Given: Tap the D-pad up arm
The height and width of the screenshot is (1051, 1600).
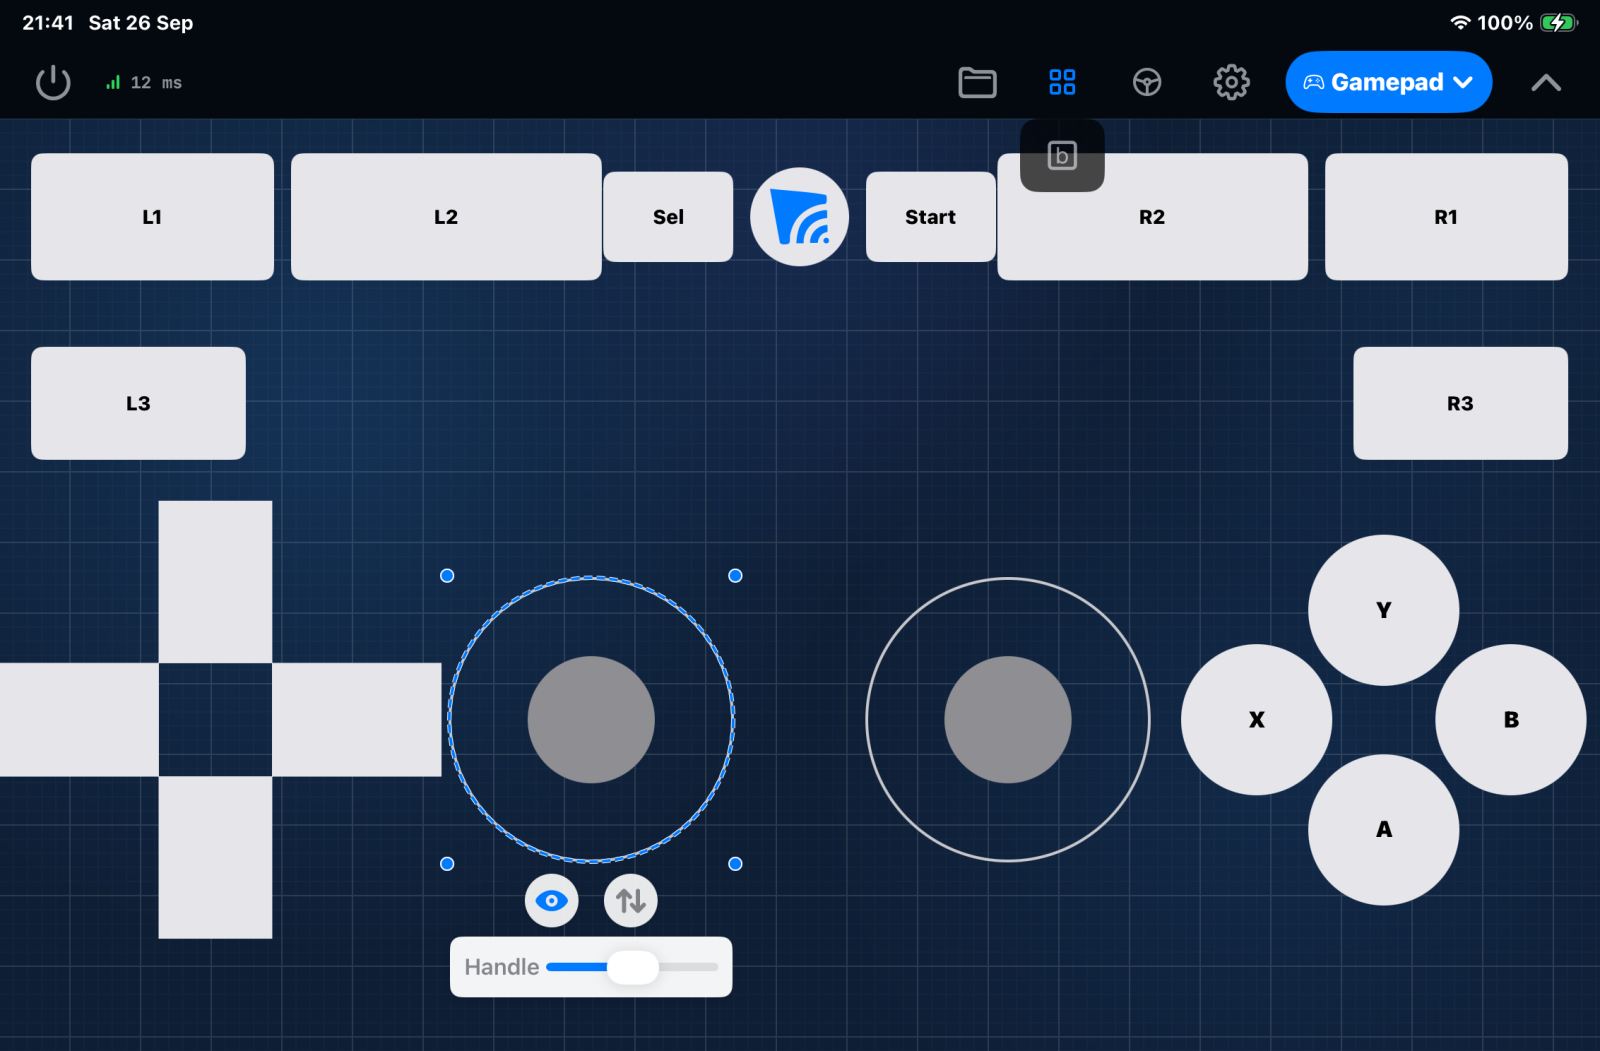Looking at the screenshot, I should (x=215, y=581).
